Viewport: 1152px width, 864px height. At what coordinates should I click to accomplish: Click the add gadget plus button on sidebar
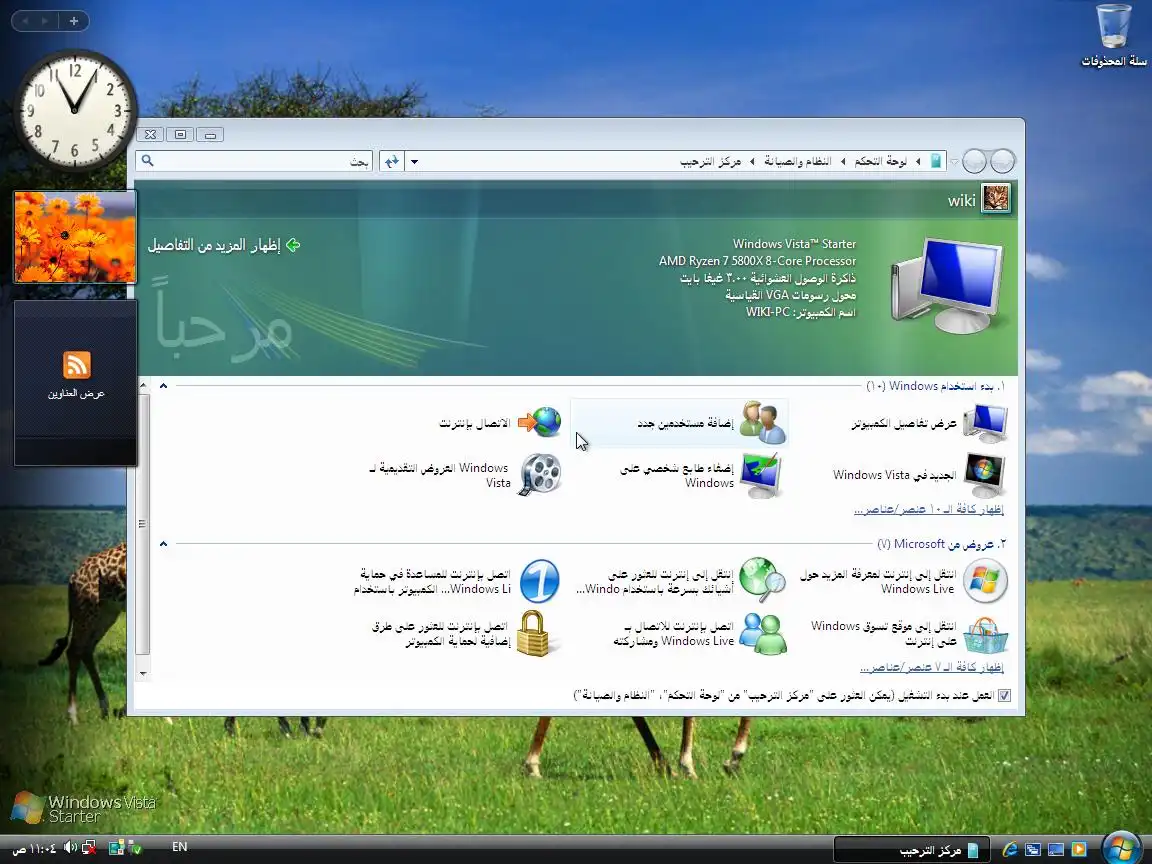[x=73, y=21]
